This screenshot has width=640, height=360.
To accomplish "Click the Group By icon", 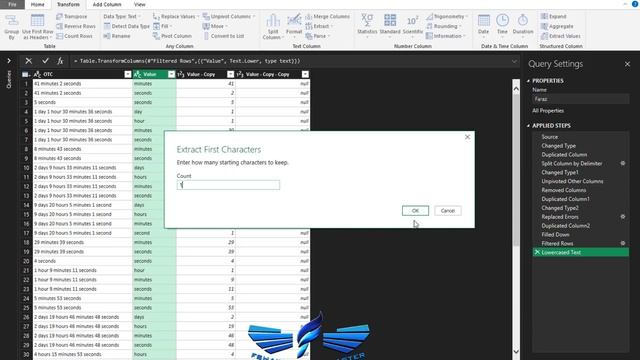I will point(11,27).
